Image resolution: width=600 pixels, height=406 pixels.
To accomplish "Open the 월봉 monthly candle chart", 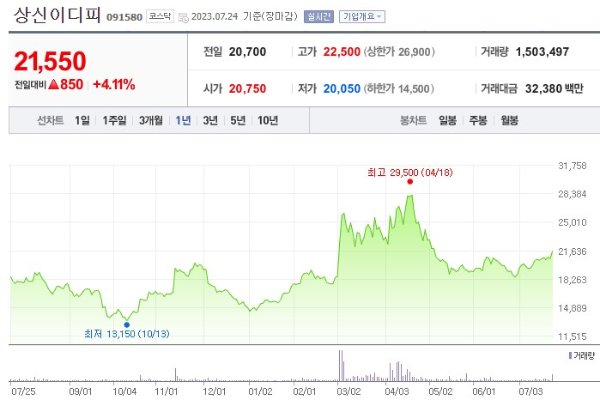I will click(x=509, y=121).
